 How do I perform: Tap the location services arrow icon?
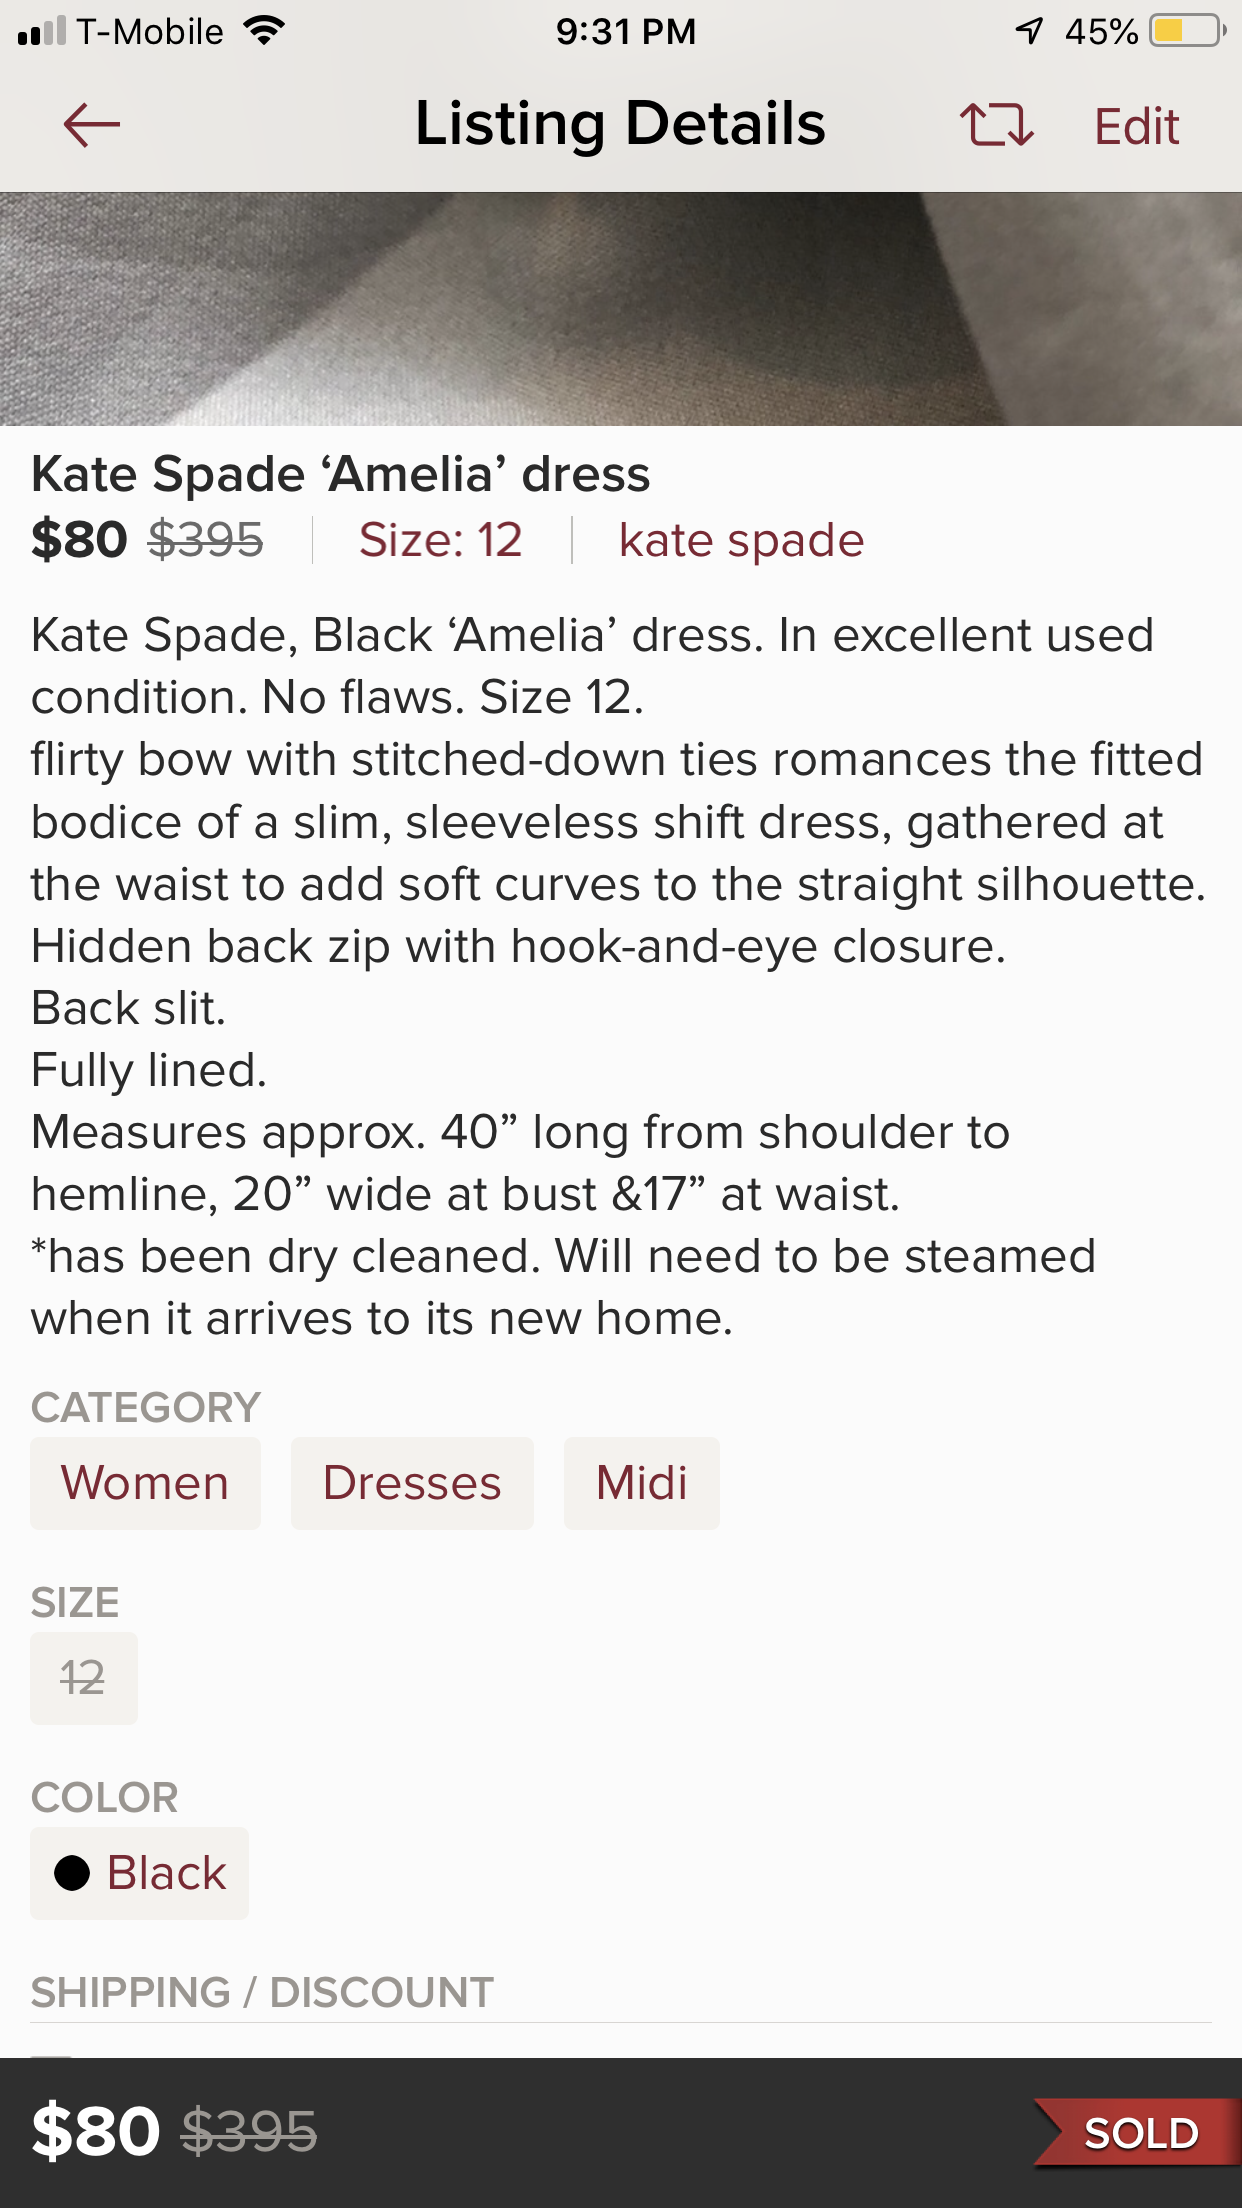click(x=1030, y=31)
